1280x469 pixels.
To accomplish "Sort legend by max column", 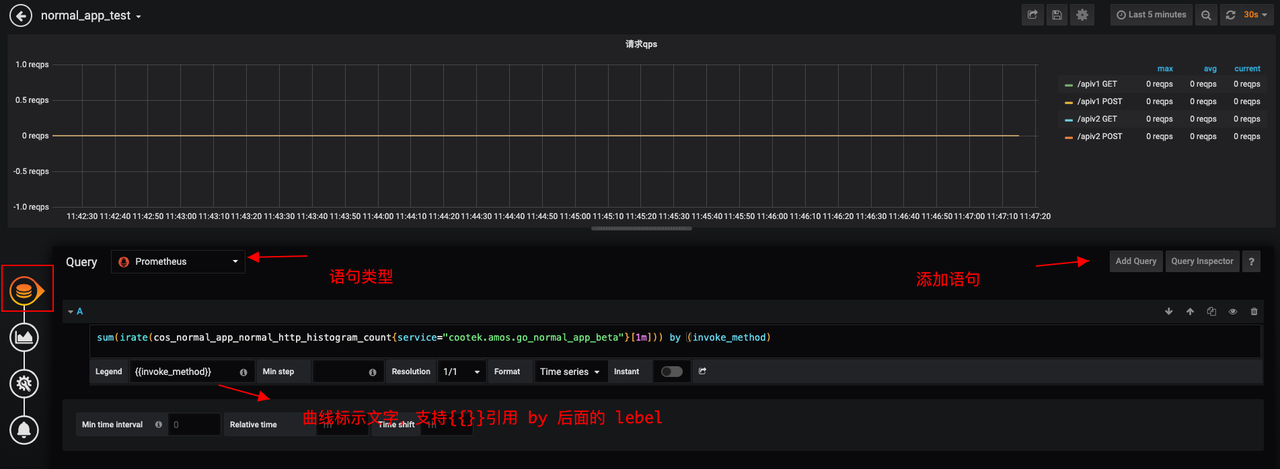I will pos(1165,69).
